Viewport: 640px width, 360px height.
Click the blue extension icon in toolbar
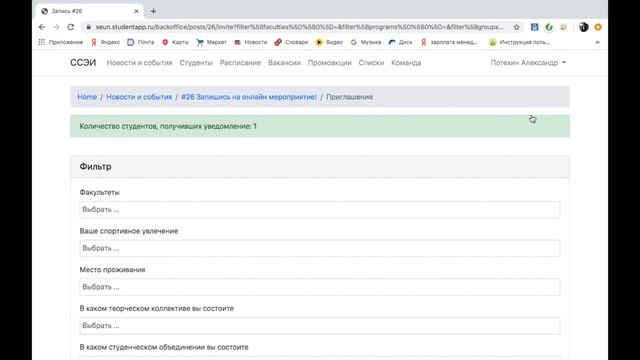coord(534,27)
